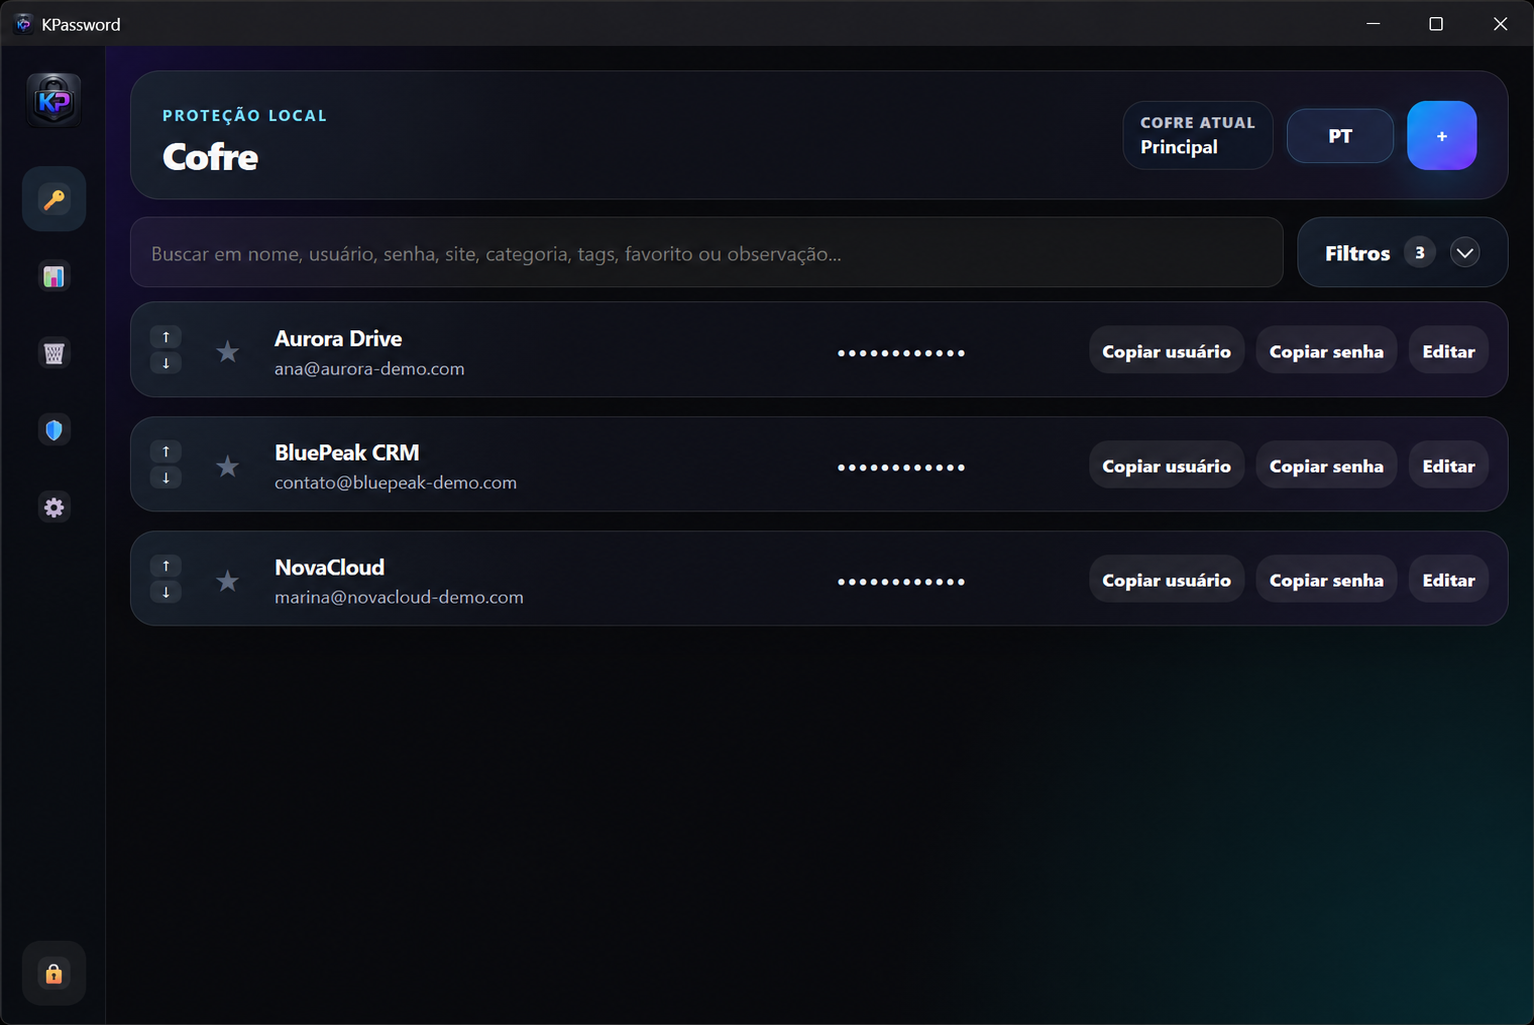Copy password for NovaCloud
1534x1025 pixels.
coord(1326,580)
